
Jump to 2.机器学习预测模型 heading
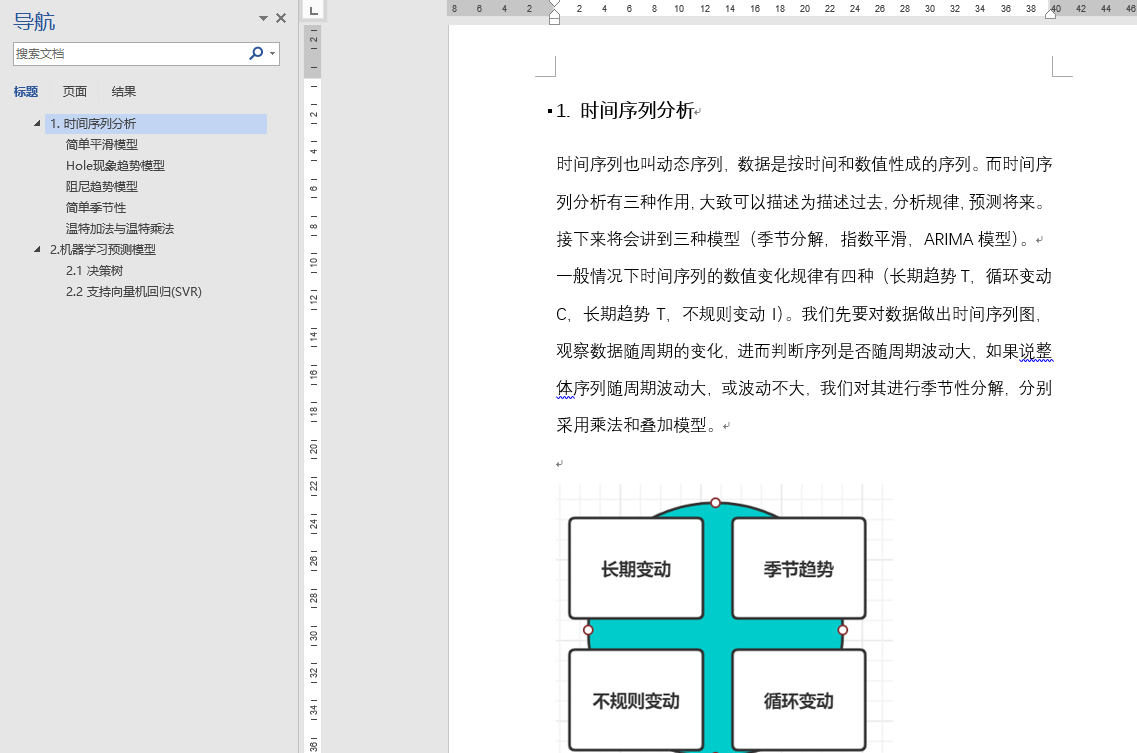pos(102,250)
